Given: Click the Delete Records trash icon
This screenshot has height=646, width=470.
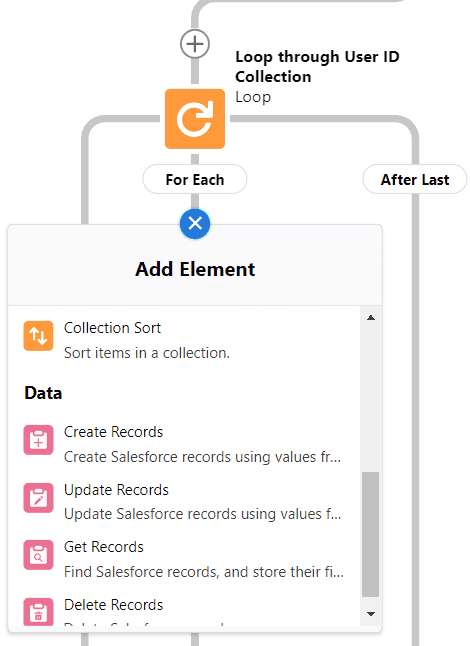Looking at the screenshot, I should (x=38, y=612).
